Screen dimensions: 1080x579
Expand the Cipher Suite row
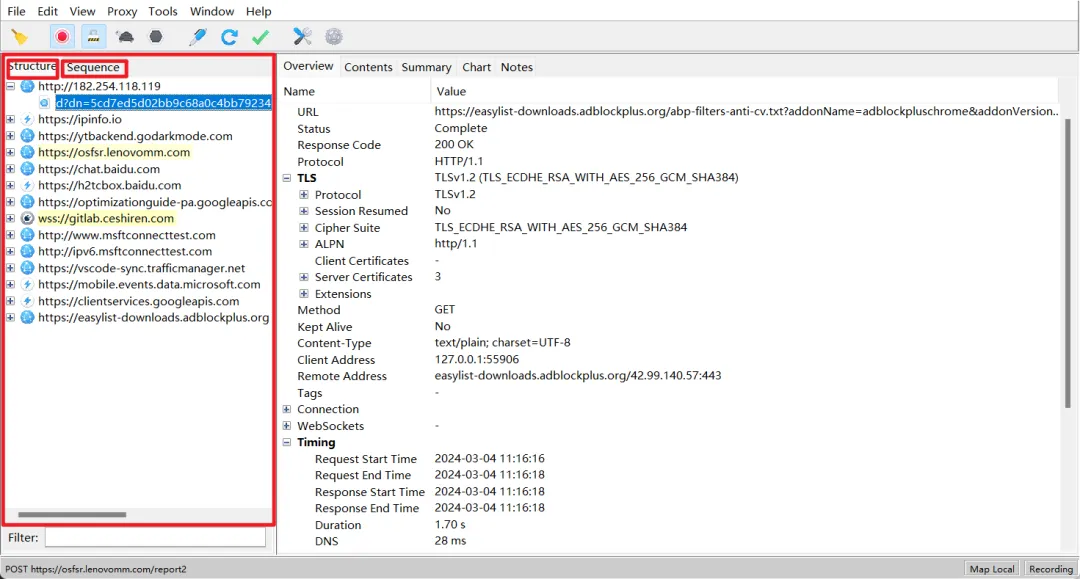[304, 227]
